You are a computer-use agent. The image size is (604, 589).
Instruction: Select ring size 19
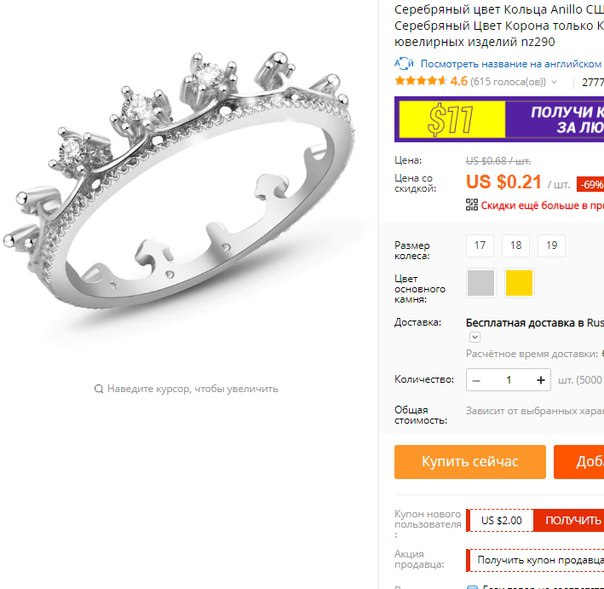click(x=552, y=245)
